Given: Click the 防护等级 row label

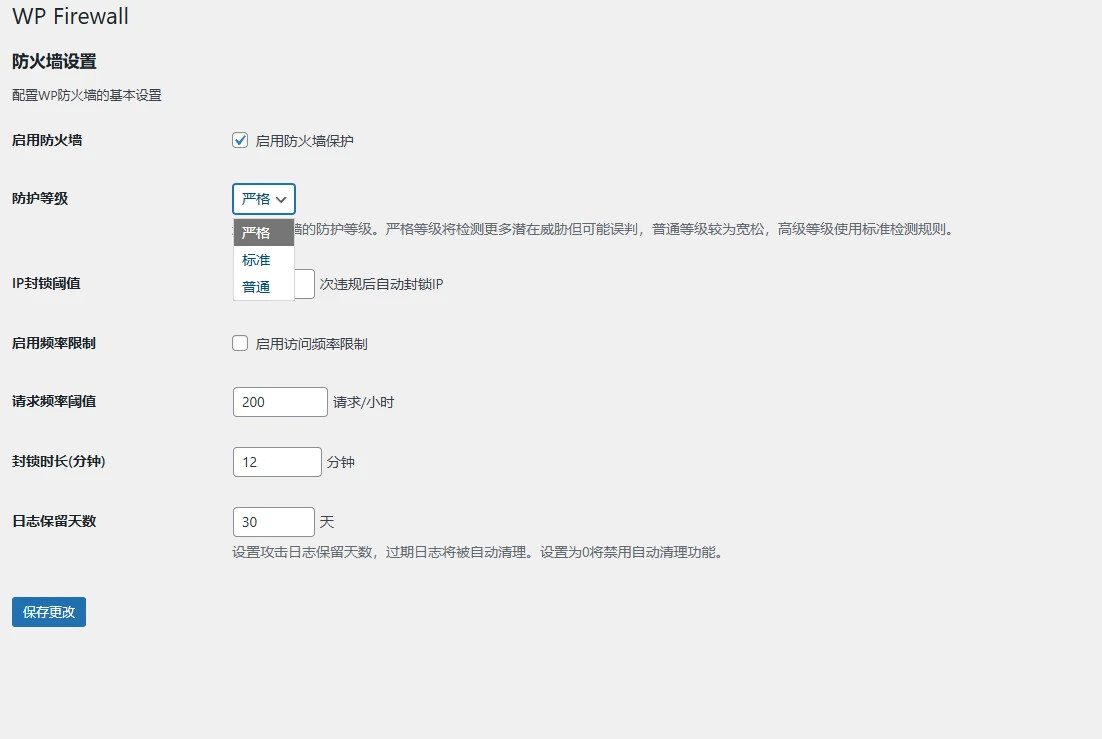Looking at the screenshot, I should pyautogui.click(x=40, y=198).
